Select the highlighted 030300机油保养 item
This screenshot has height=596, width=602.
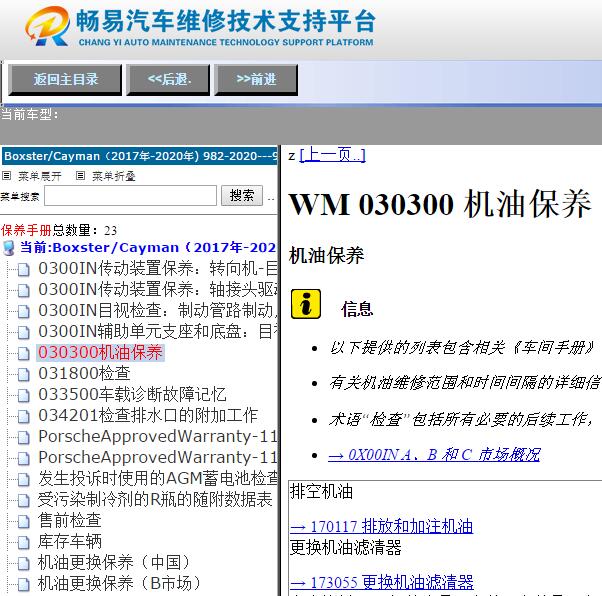click(x=100, y=352)
